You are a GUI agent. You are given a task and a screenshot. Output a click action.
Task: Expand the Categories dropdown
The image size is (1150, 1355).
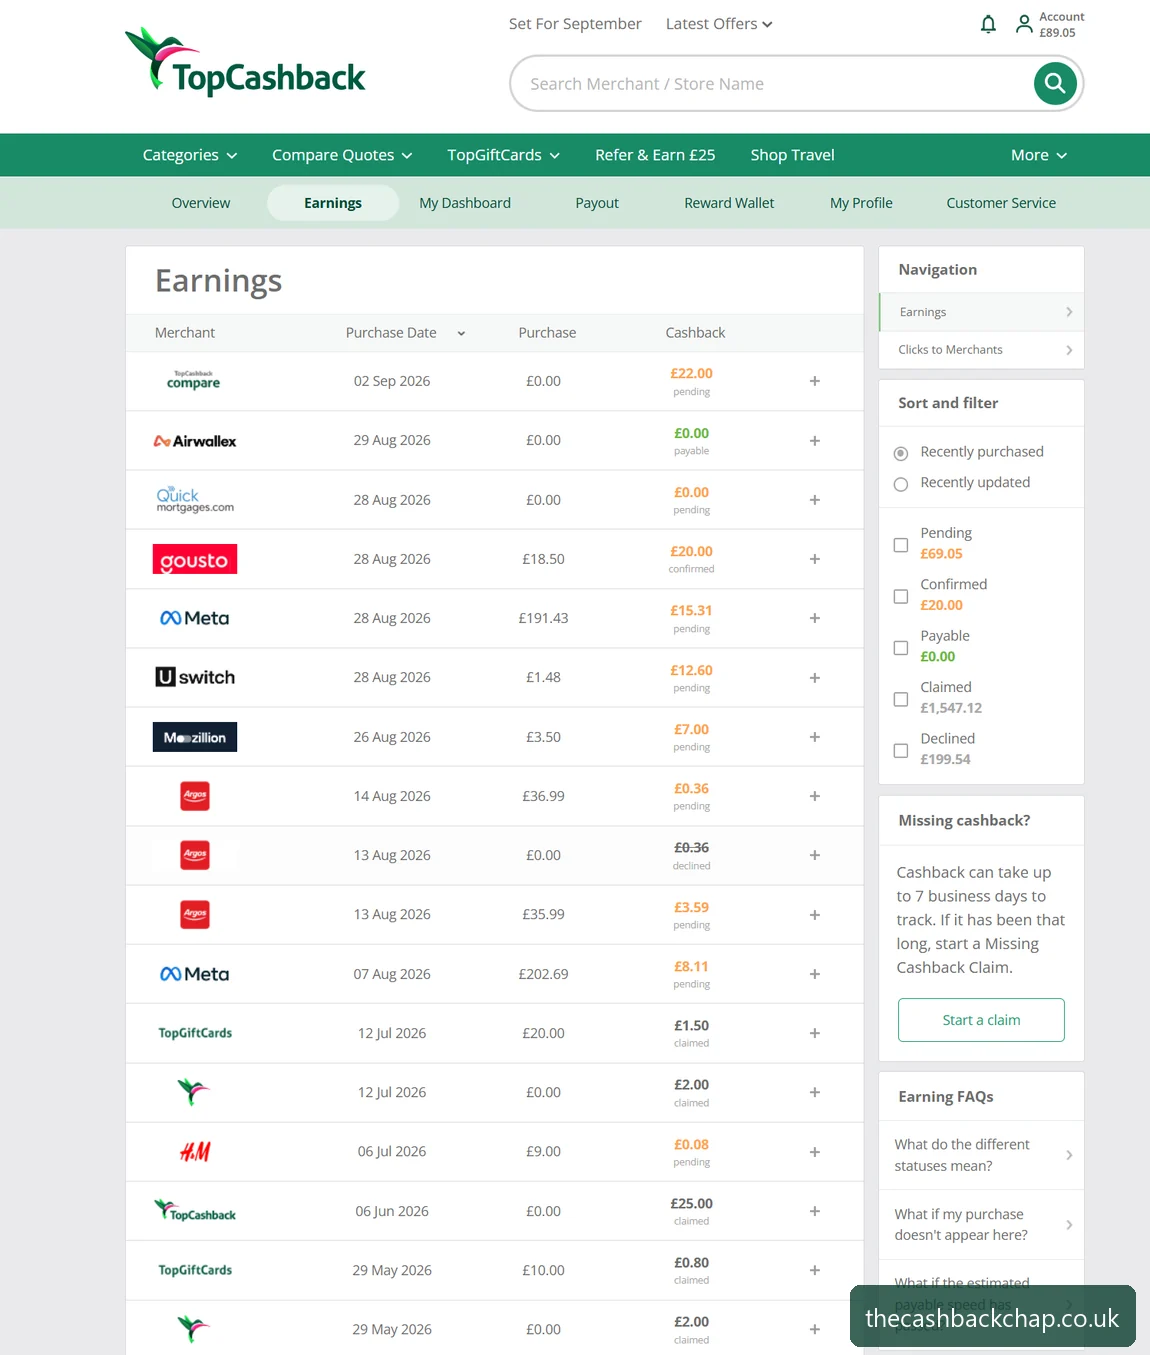tap(190, 155)
